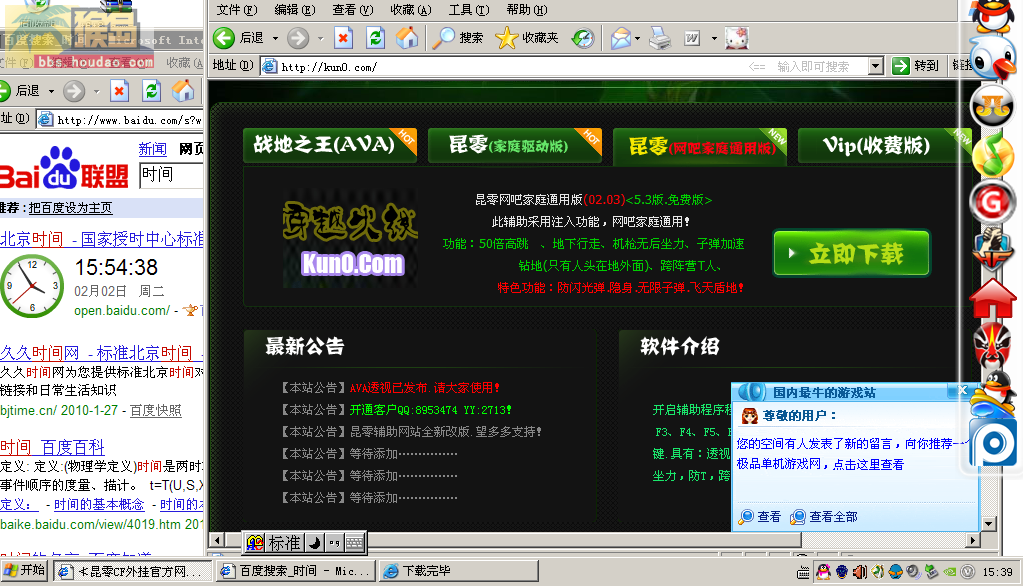1023x586 pixels.
Task: Select the 昆零(家庭驱动版) tab
Action: click(x=515, y=145)
